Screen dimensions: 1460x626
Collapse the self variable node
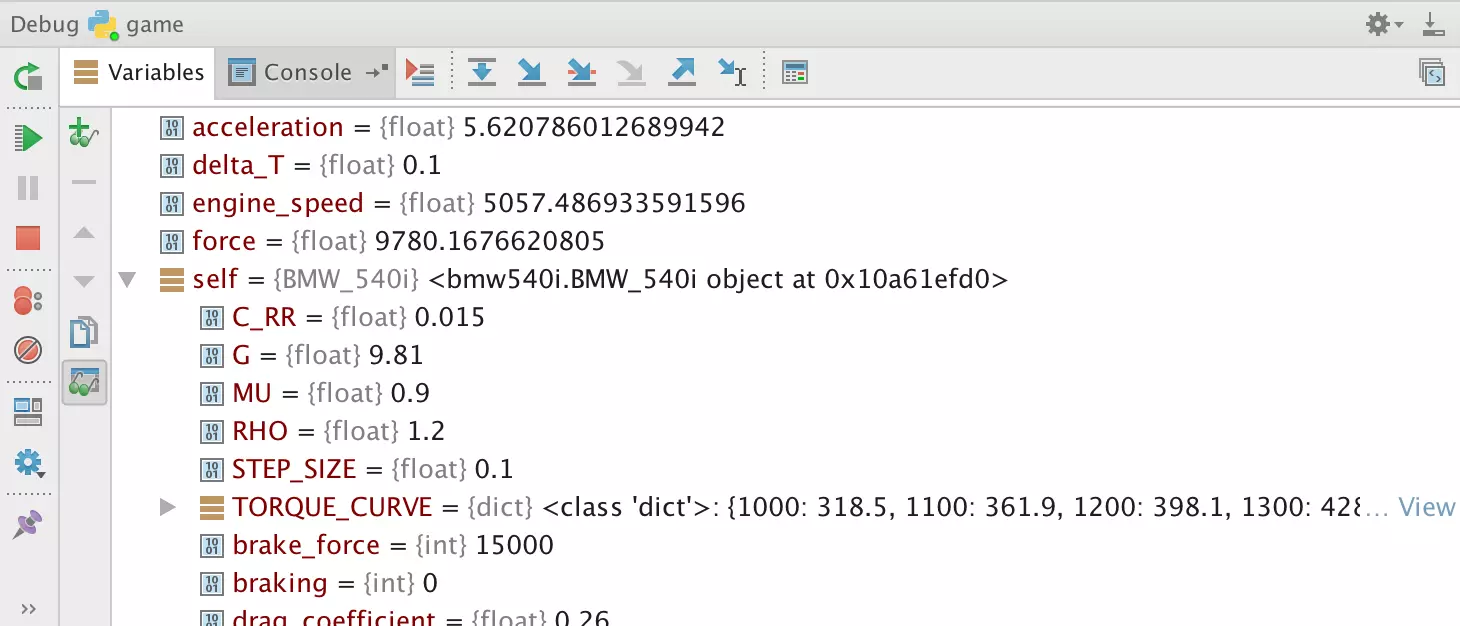127,280
